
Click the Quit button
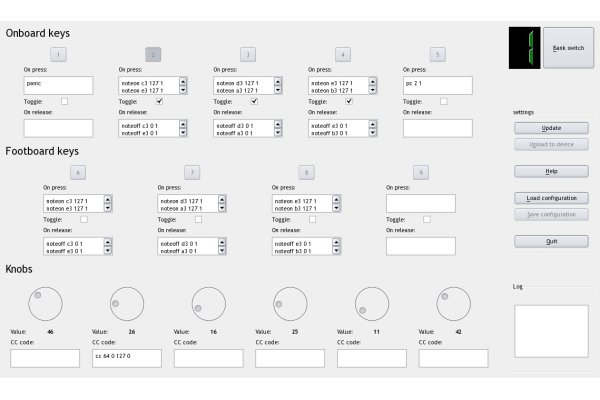[x=551, y=241]
